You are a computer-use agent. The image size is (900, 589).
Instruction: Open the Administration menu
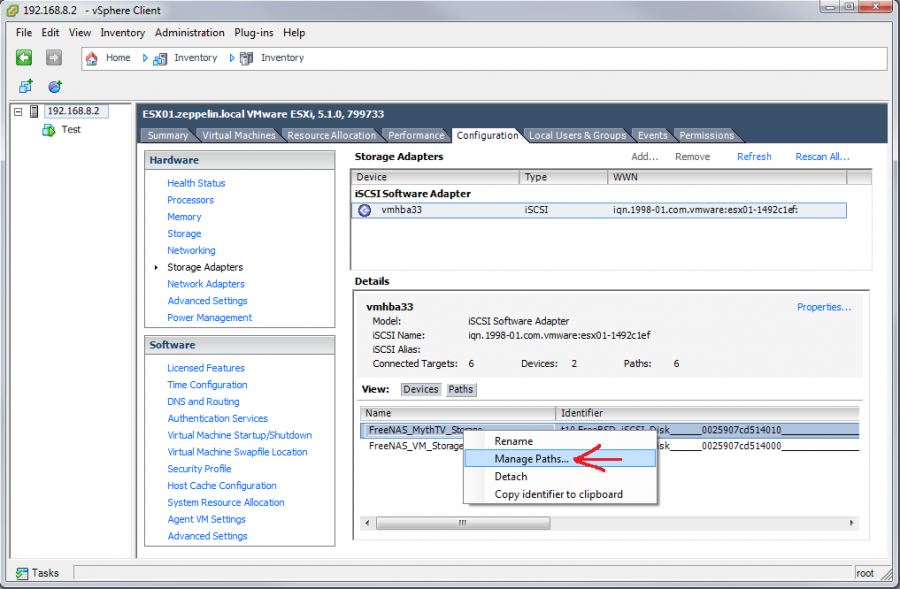(x=189, y=33)
